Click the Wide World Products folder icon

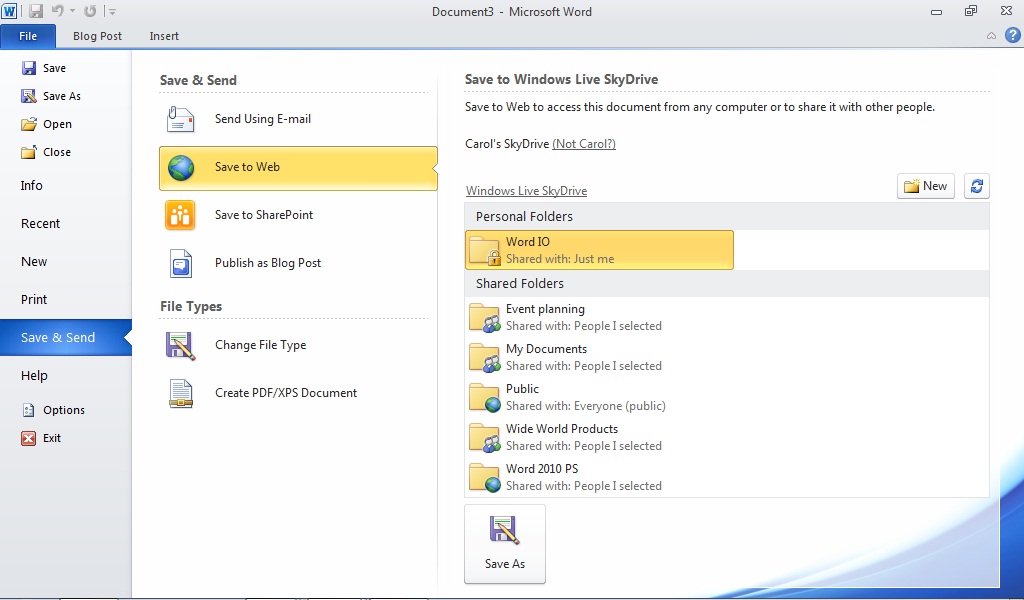pos(485,438)
